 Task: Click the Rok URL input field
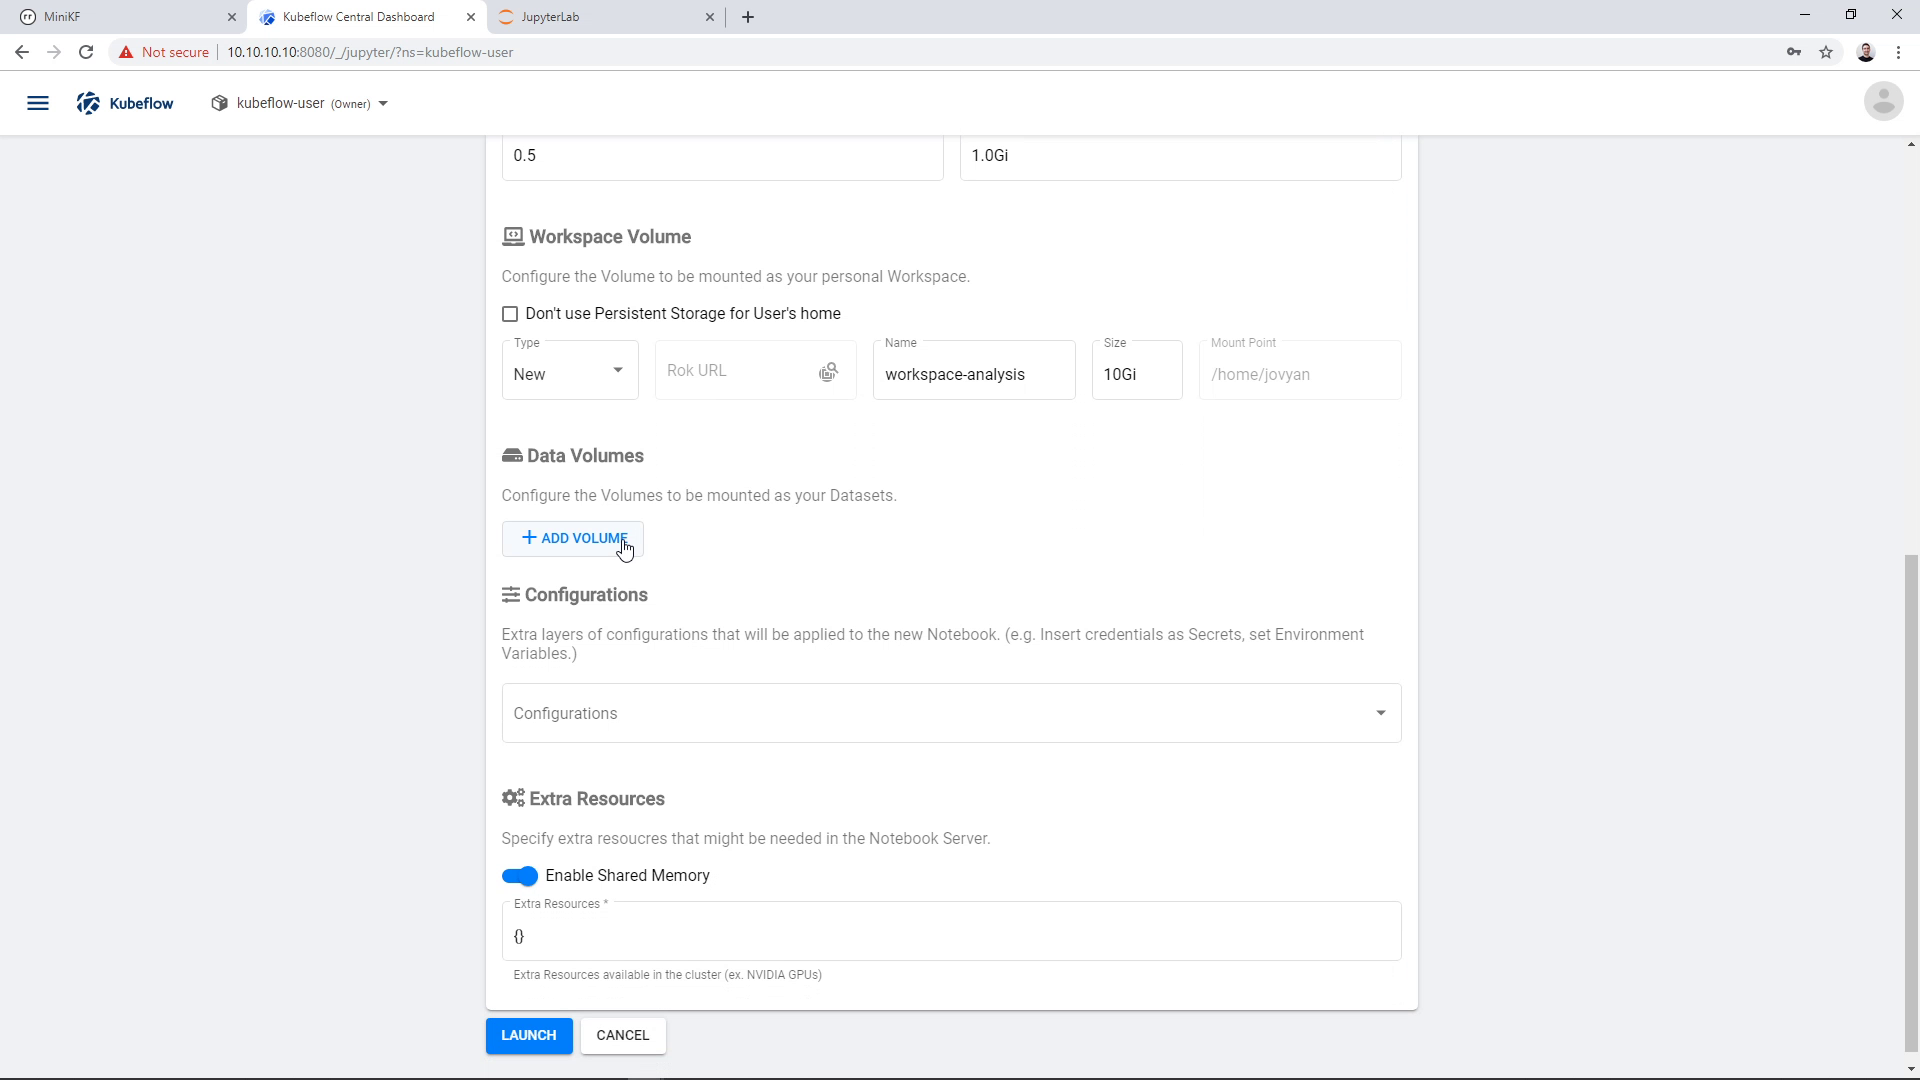(740, 371)
